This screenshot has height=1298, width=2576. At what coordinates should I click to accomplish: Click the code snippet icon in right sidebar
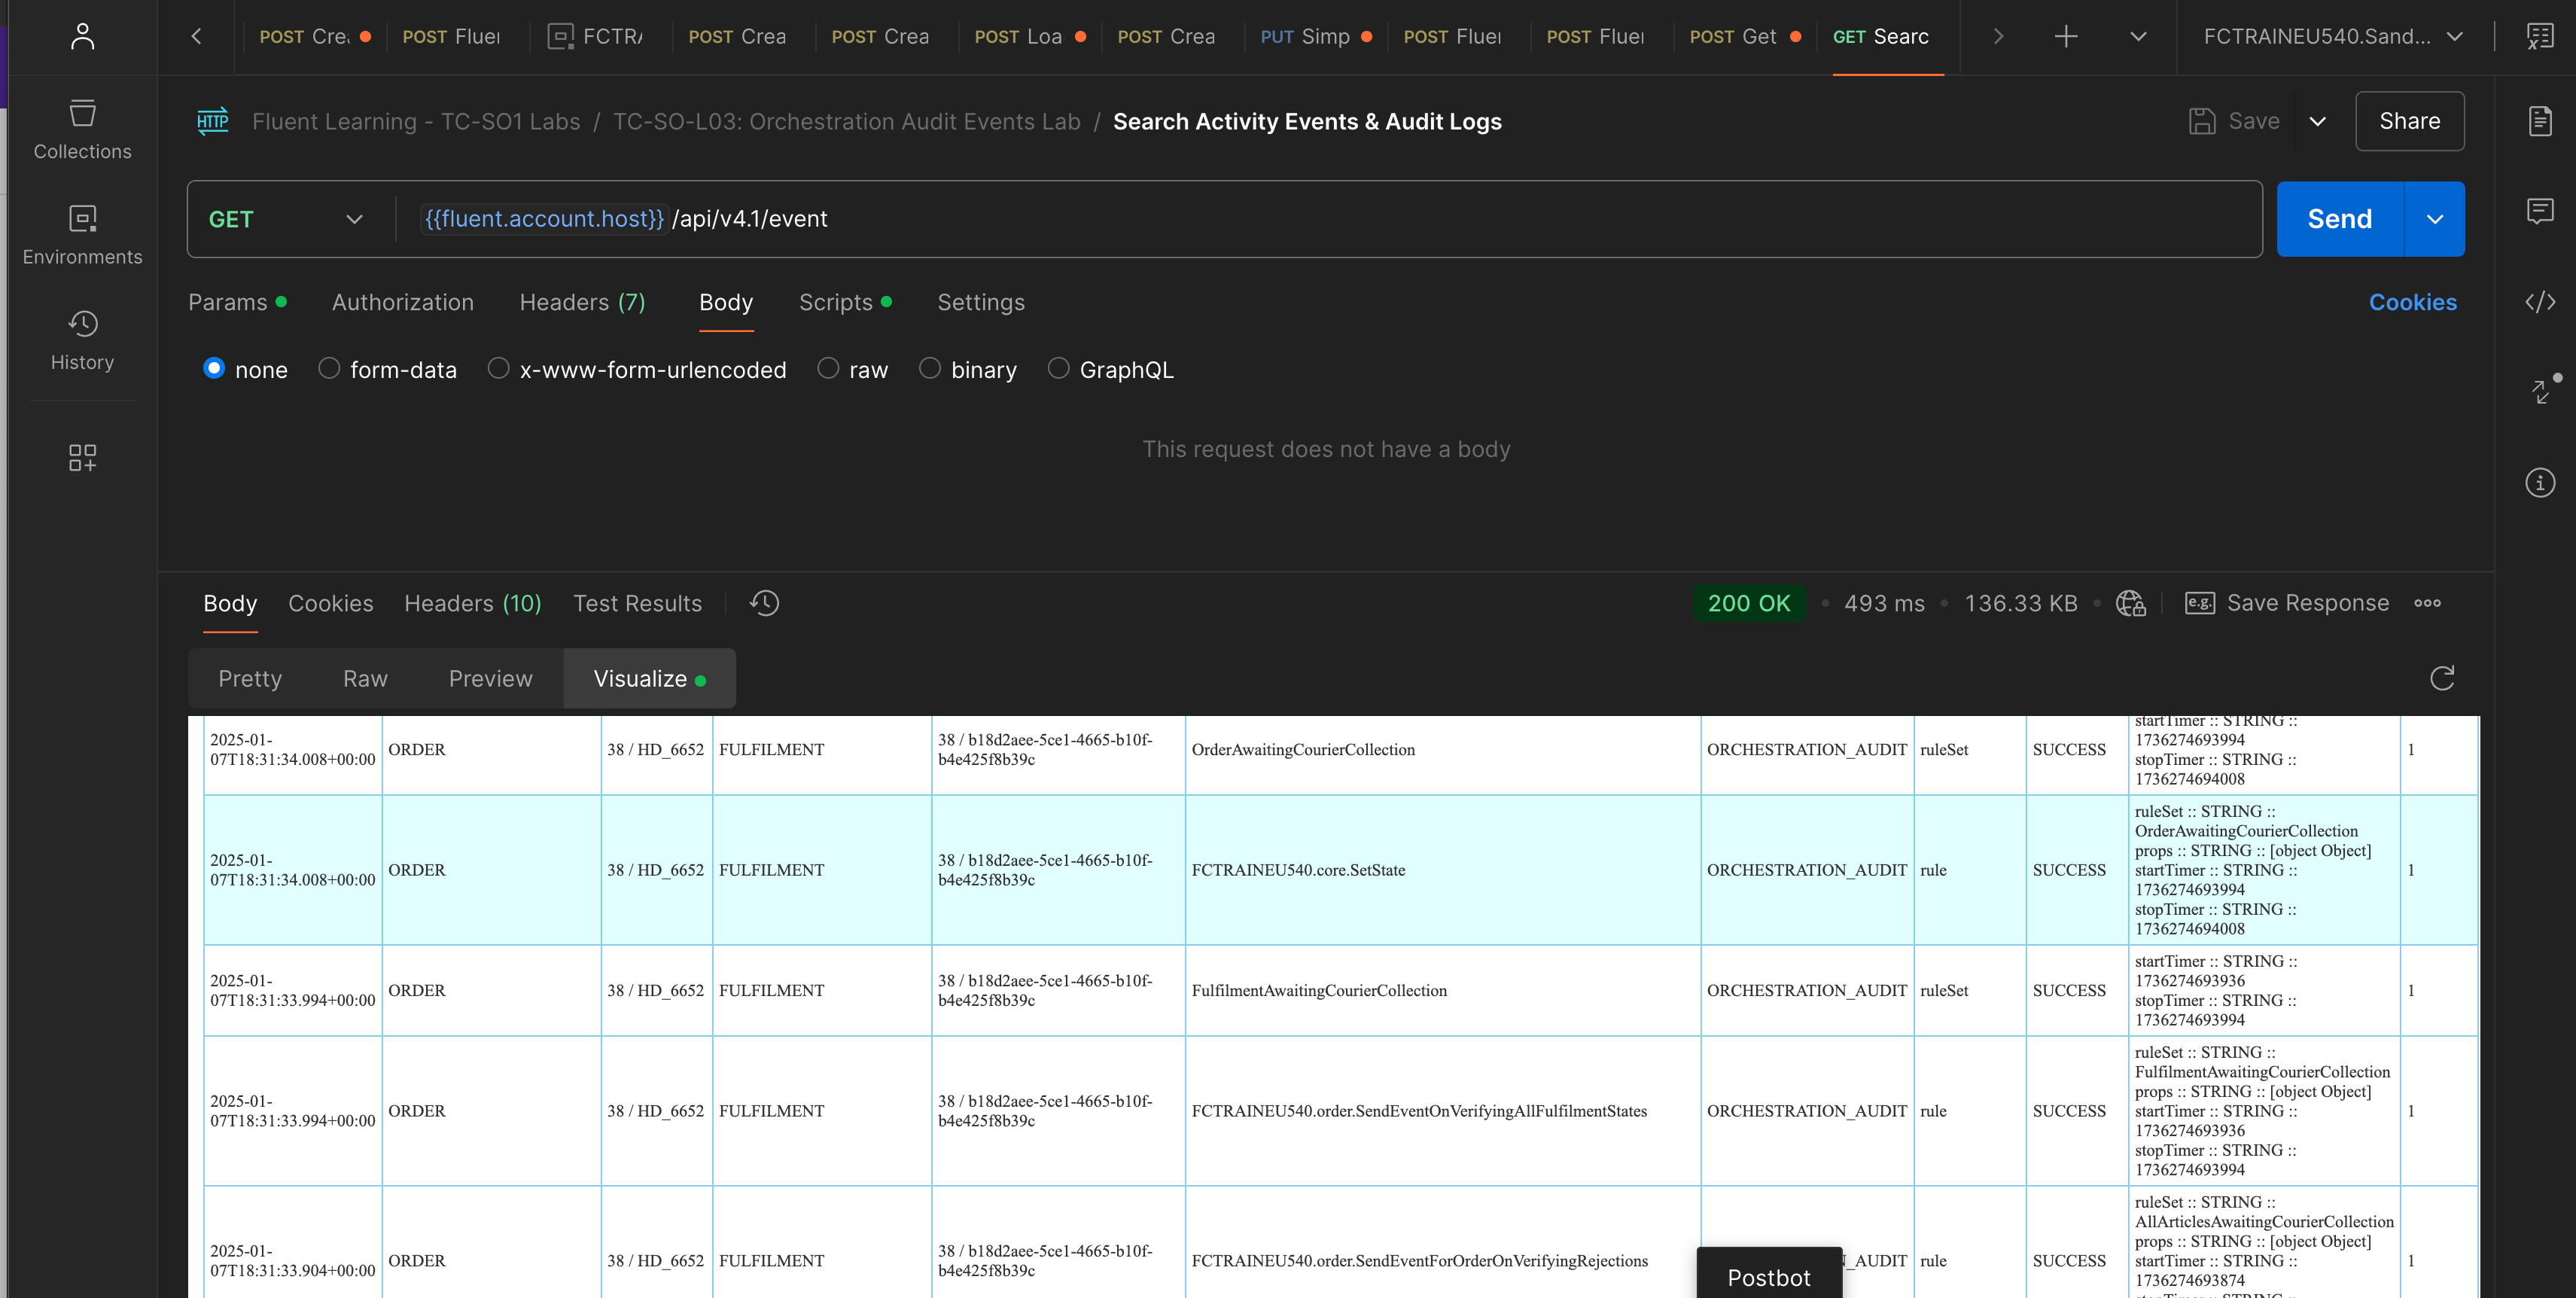pos(2540,302)
